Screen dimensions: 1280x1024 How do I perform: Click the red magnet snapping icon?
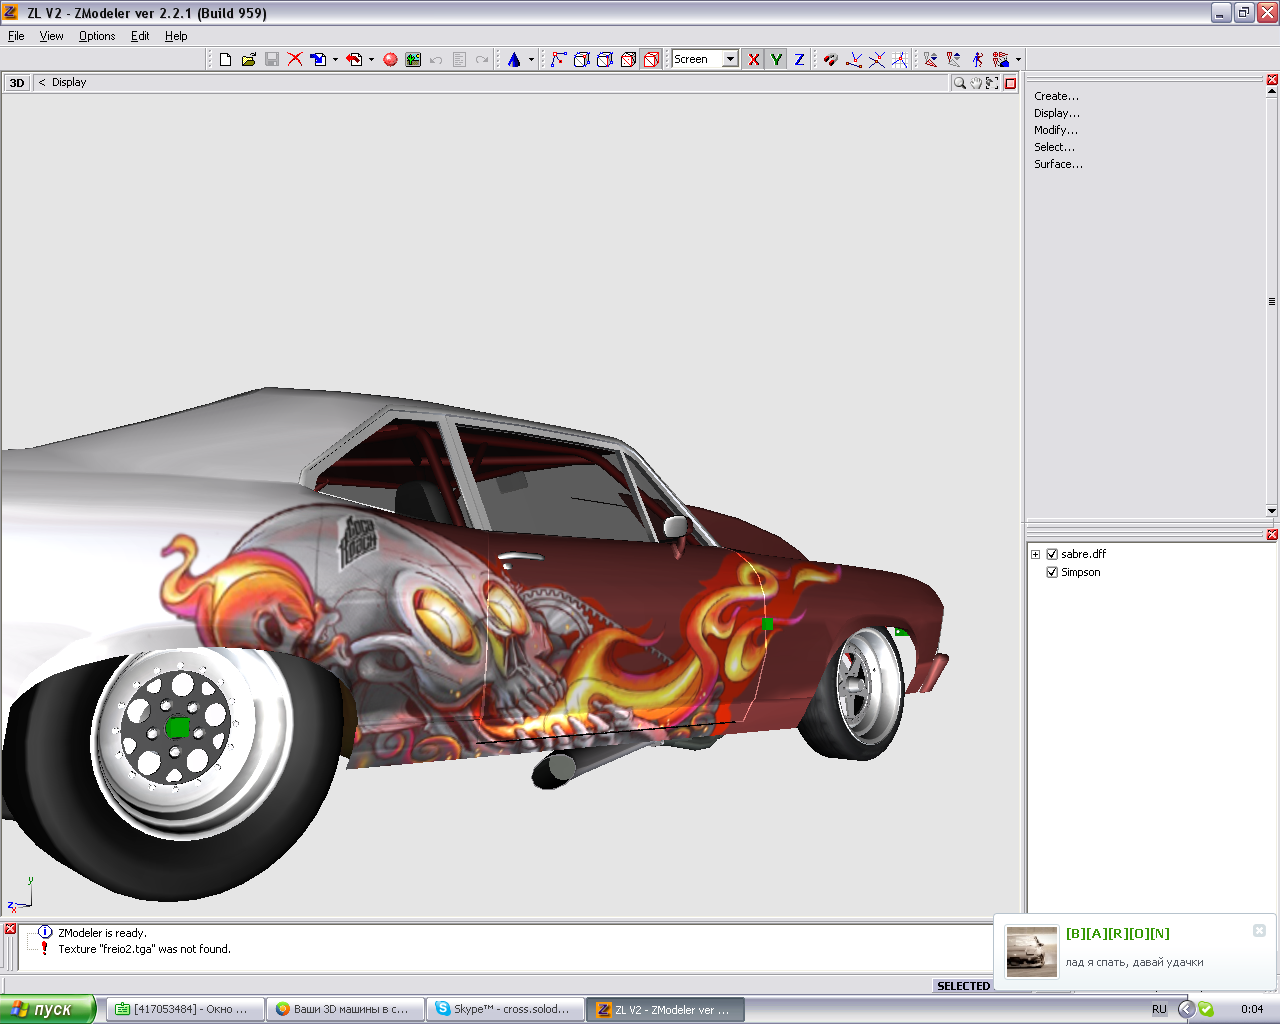(830, 59)
